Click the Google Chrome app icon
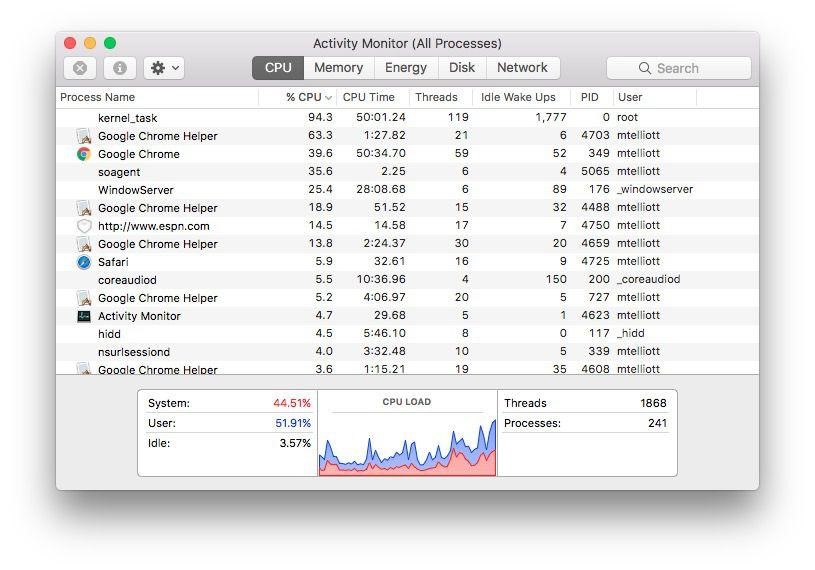This screenshot has width=815, height=570. pos(84,154)
